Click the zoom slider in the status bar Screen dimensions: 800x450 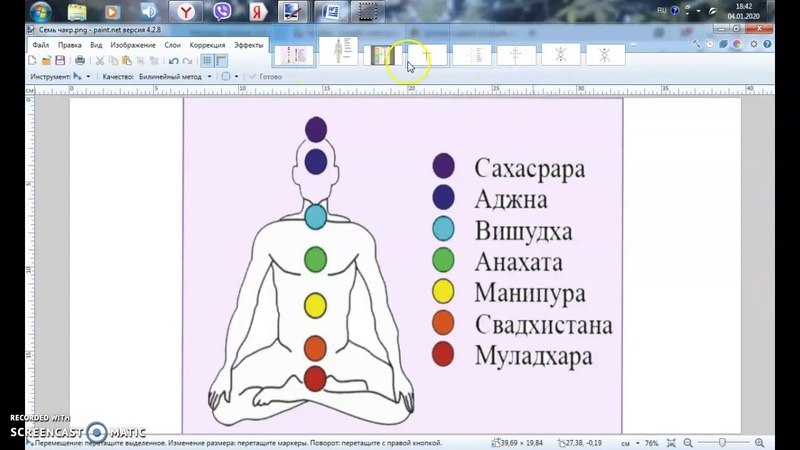point(722,442)
